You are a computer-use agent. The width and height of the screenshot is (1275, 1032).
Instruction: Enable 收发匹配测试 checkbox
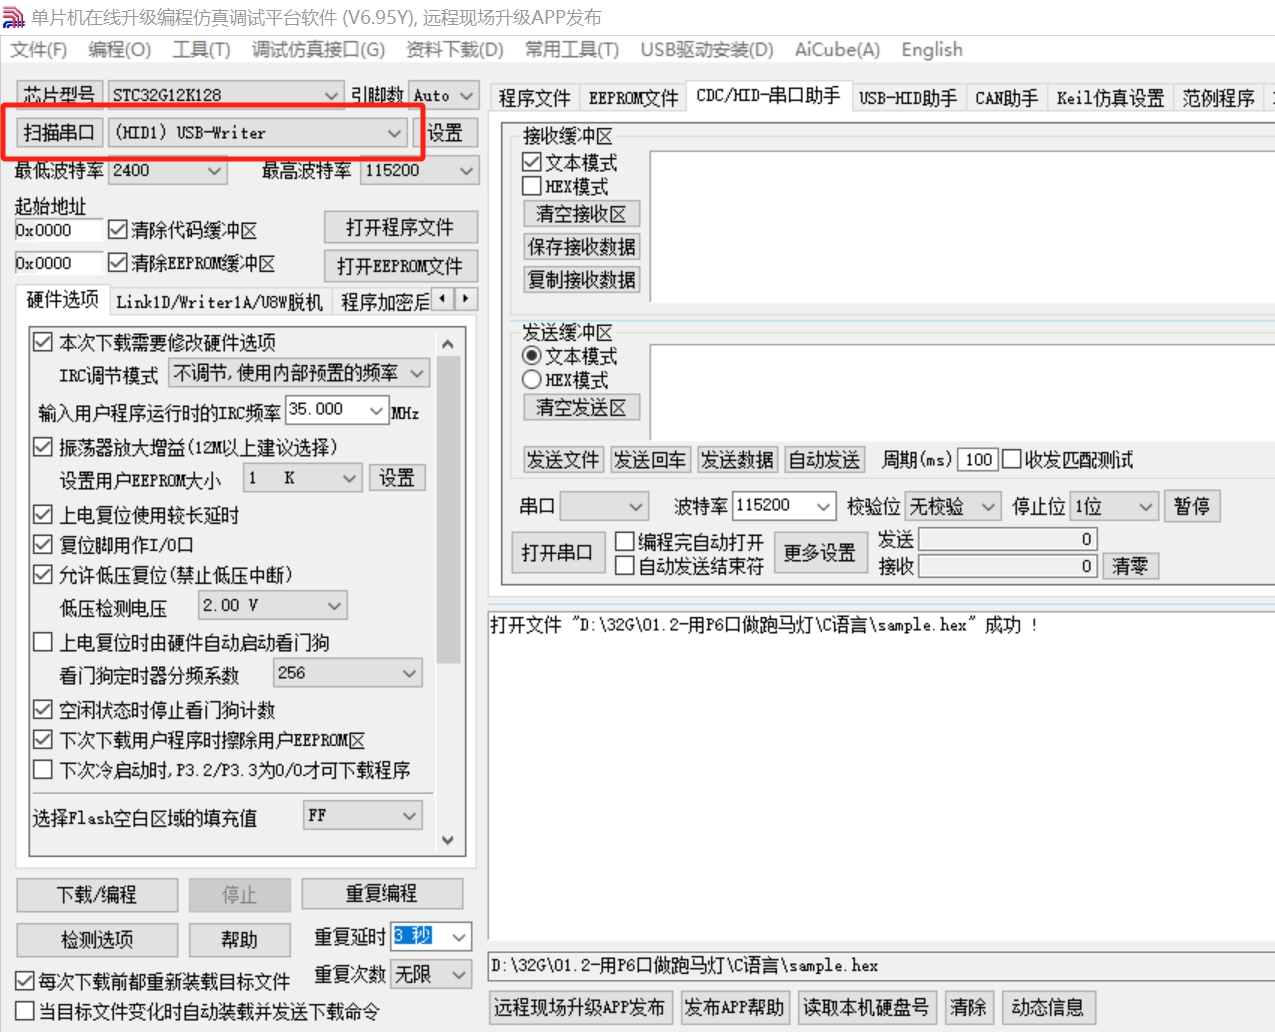point(1011,459)
